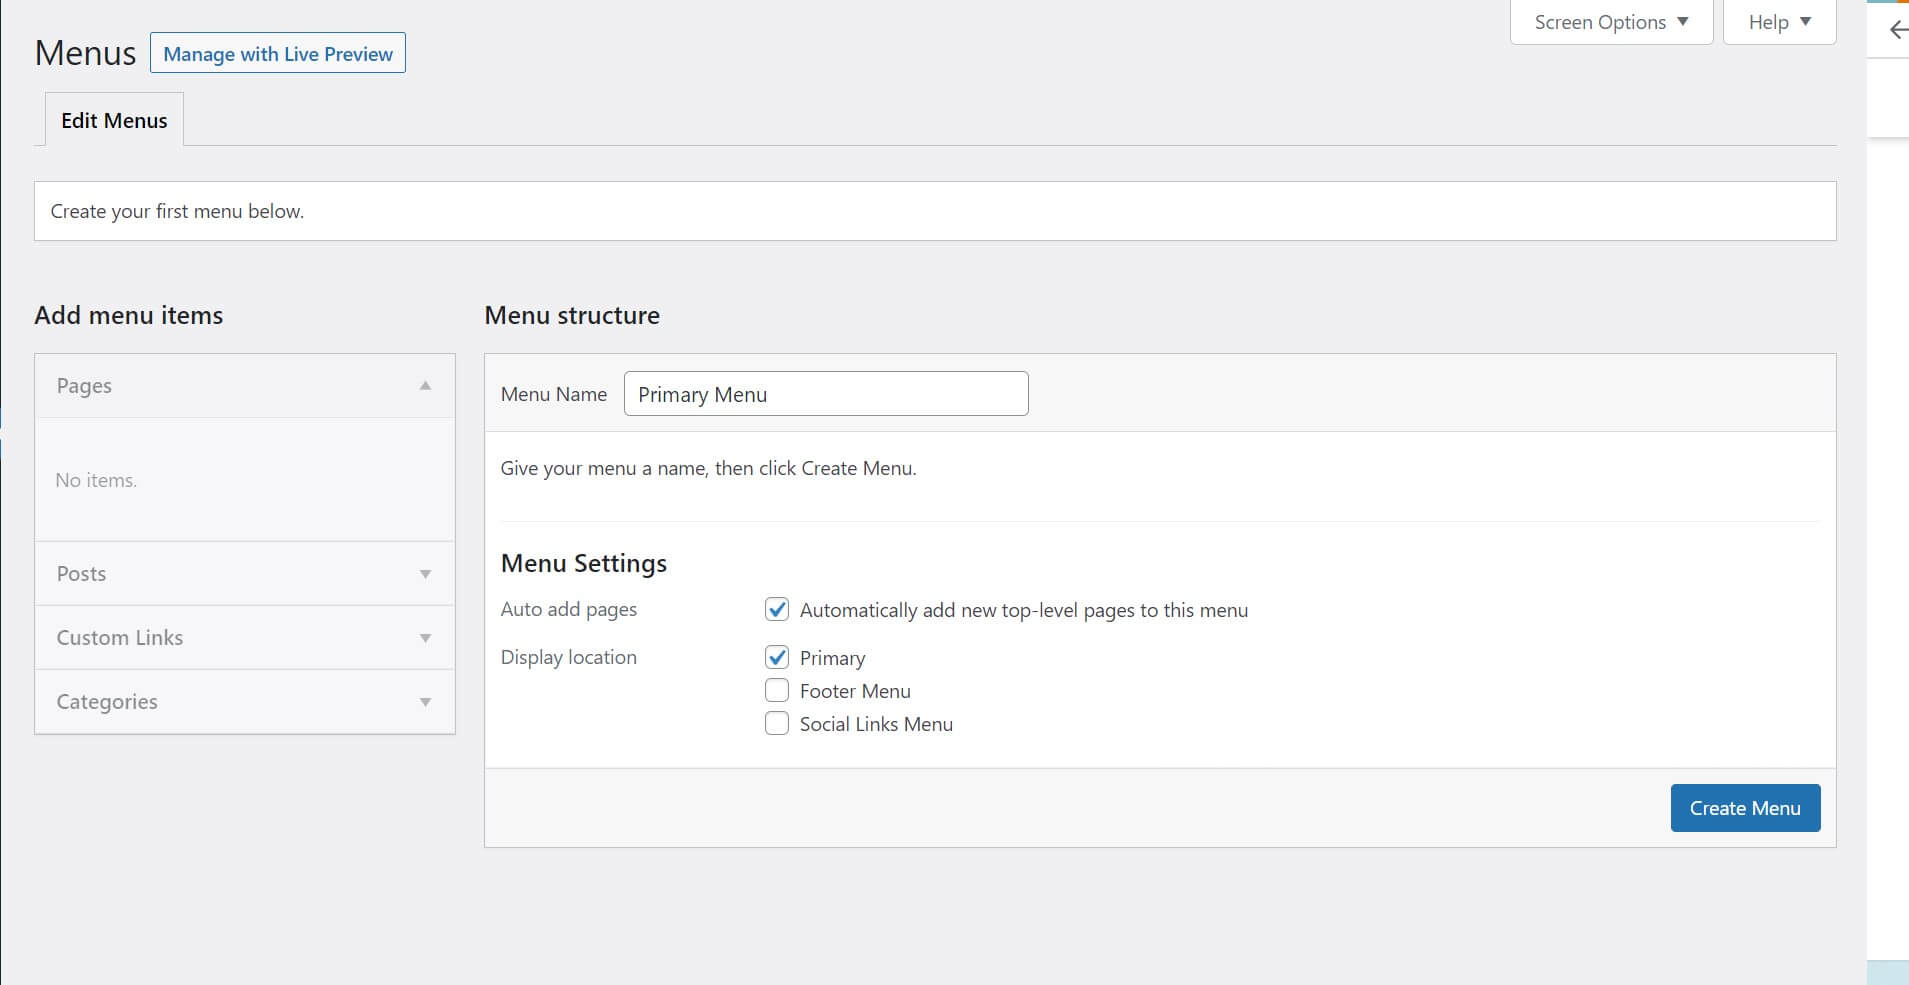Expand the Categories panel arrow
Screen dimensions: 1909x985
425,702
